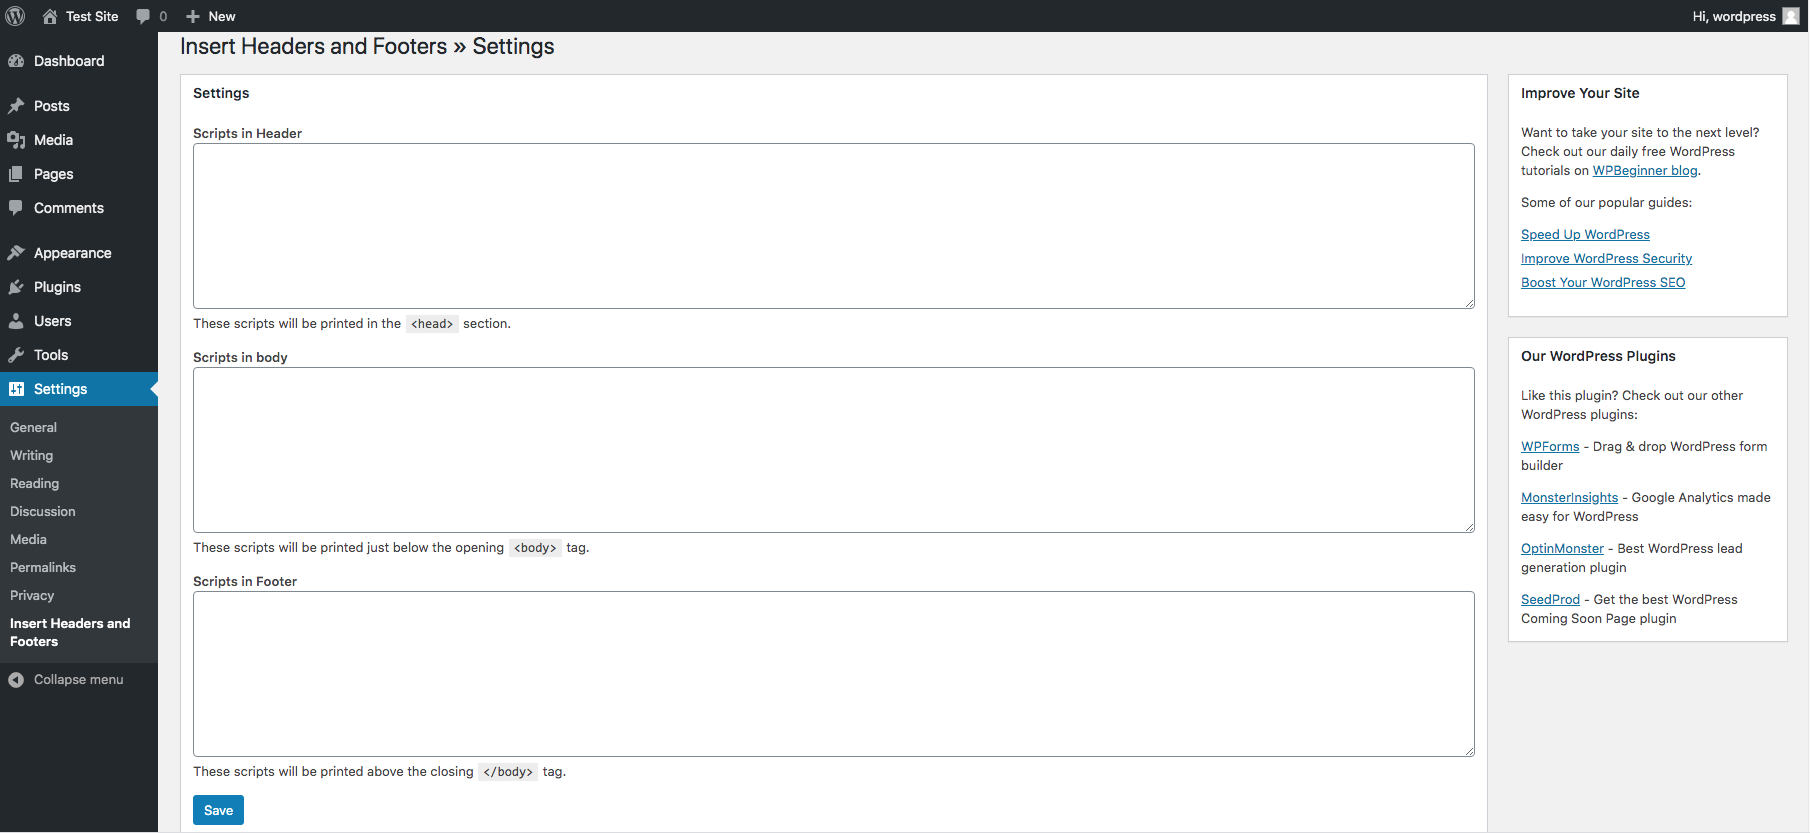Open the New content menu
The height and width of the screenshot is (833, 1810).
(x=211, y=16)
